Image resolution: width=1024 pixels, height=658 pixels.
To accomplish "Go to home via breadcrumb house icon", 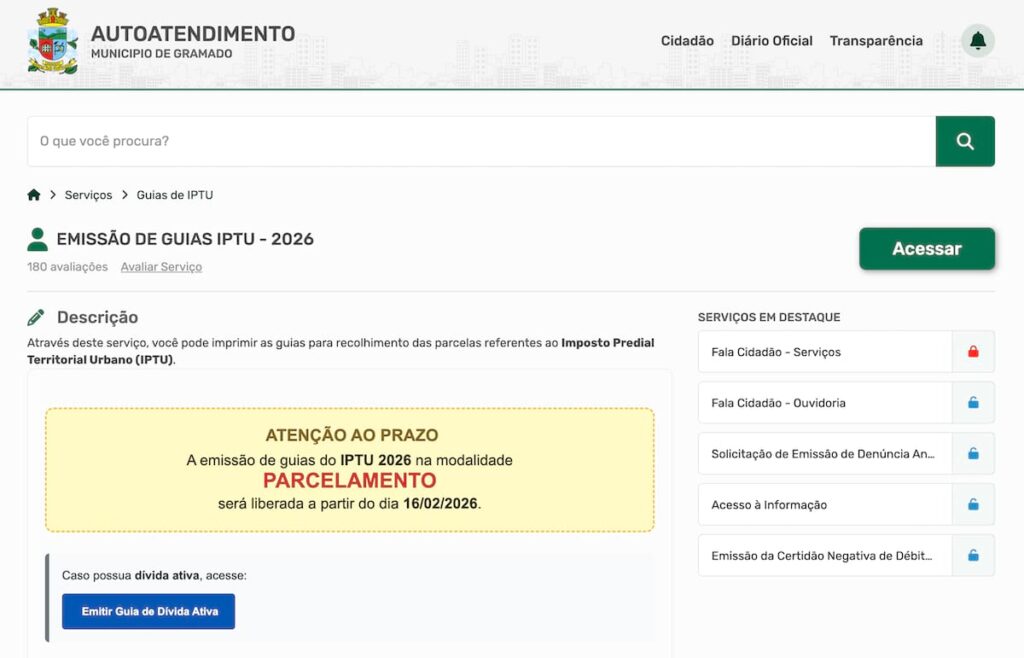I will click(34, 195).
